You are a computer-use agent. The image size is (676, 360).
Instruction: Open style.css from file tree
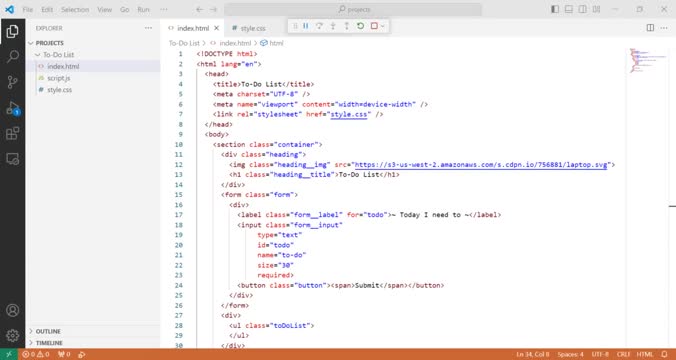pos(59,90)
